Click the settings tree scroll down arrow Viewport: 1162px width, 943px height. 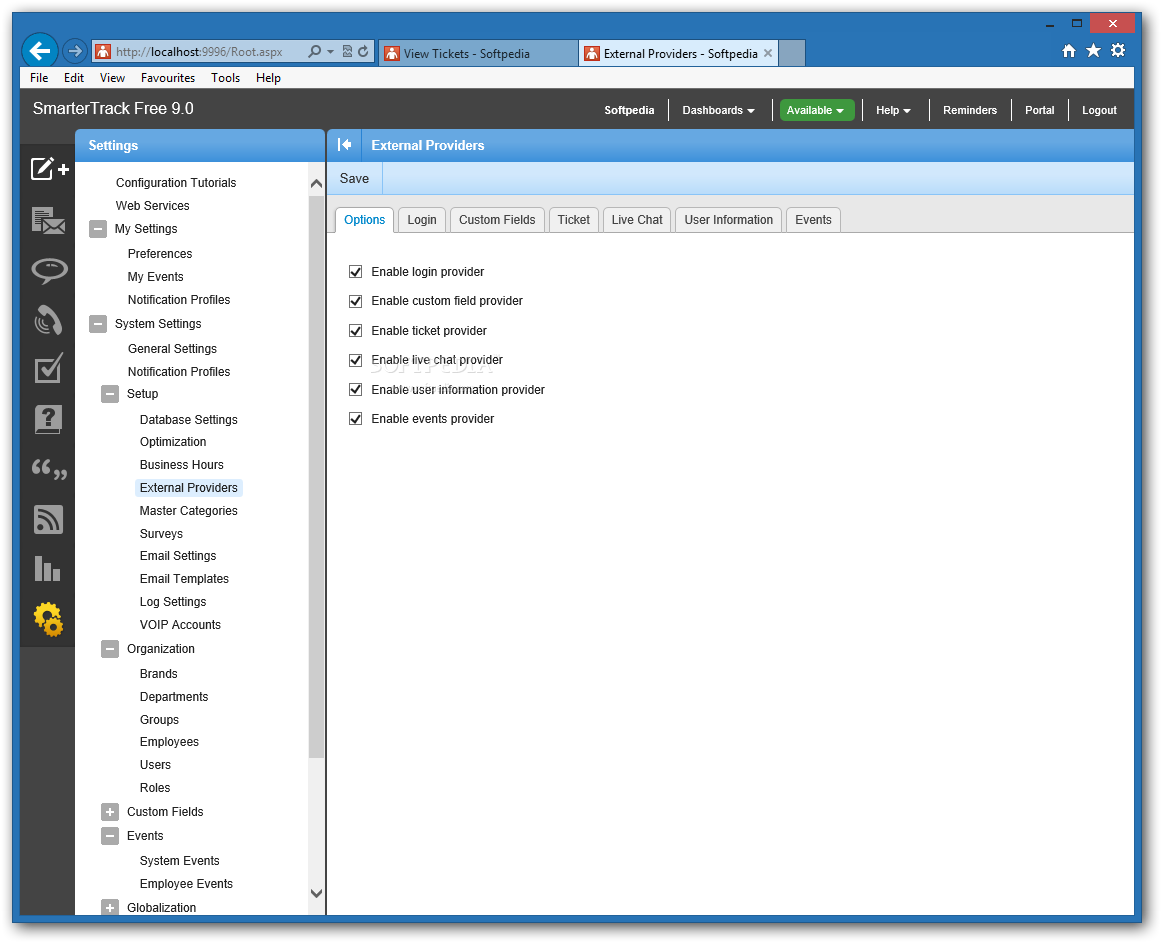pyautogui.click(x=316, y=893)
